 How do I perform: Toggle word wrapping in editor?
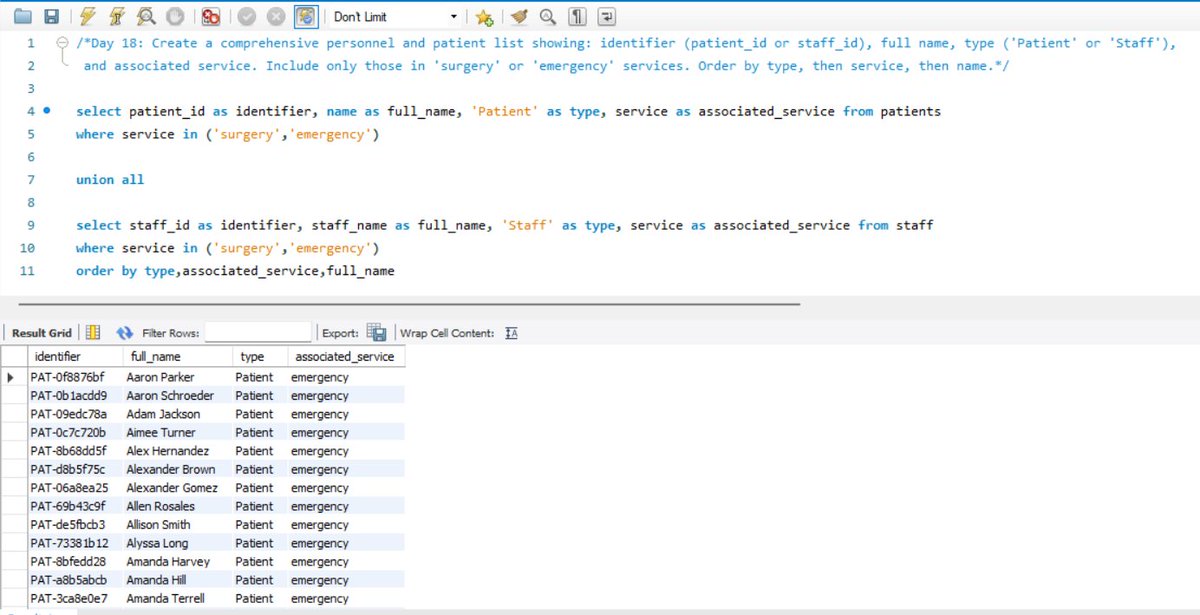606,16
